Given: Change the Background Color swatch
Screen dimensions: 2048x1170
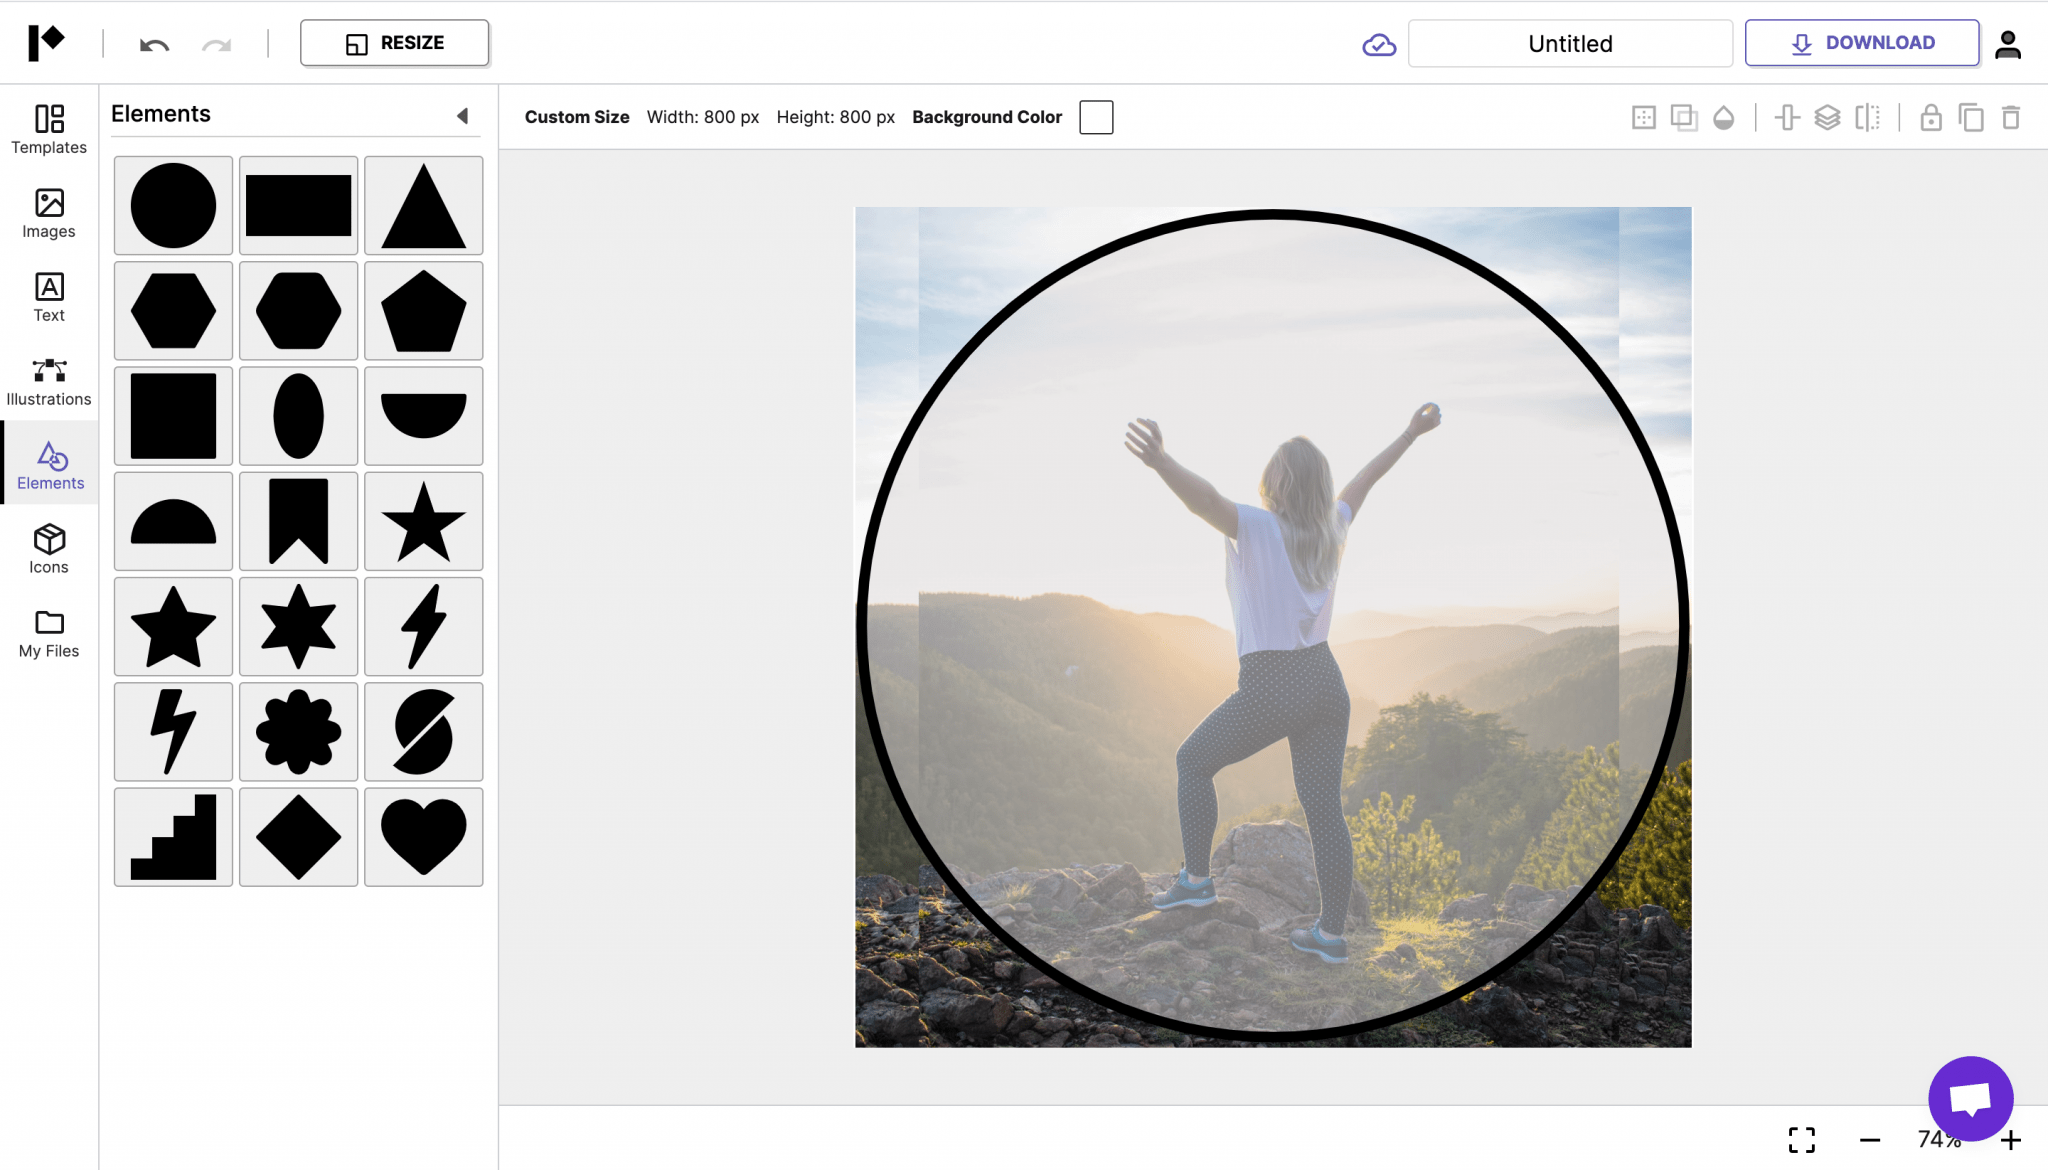Looking at the screenshot, I should [x=1096, y=117].
